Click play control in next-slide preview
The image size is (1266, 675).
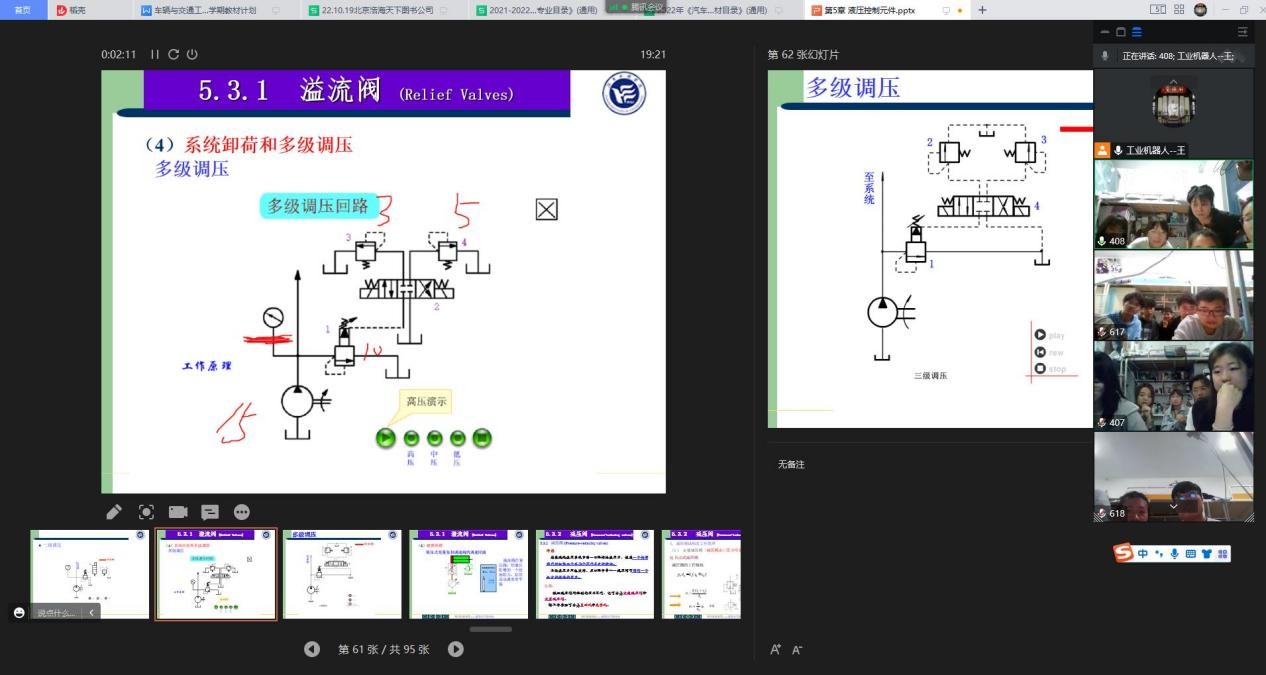coord(1041,335)
